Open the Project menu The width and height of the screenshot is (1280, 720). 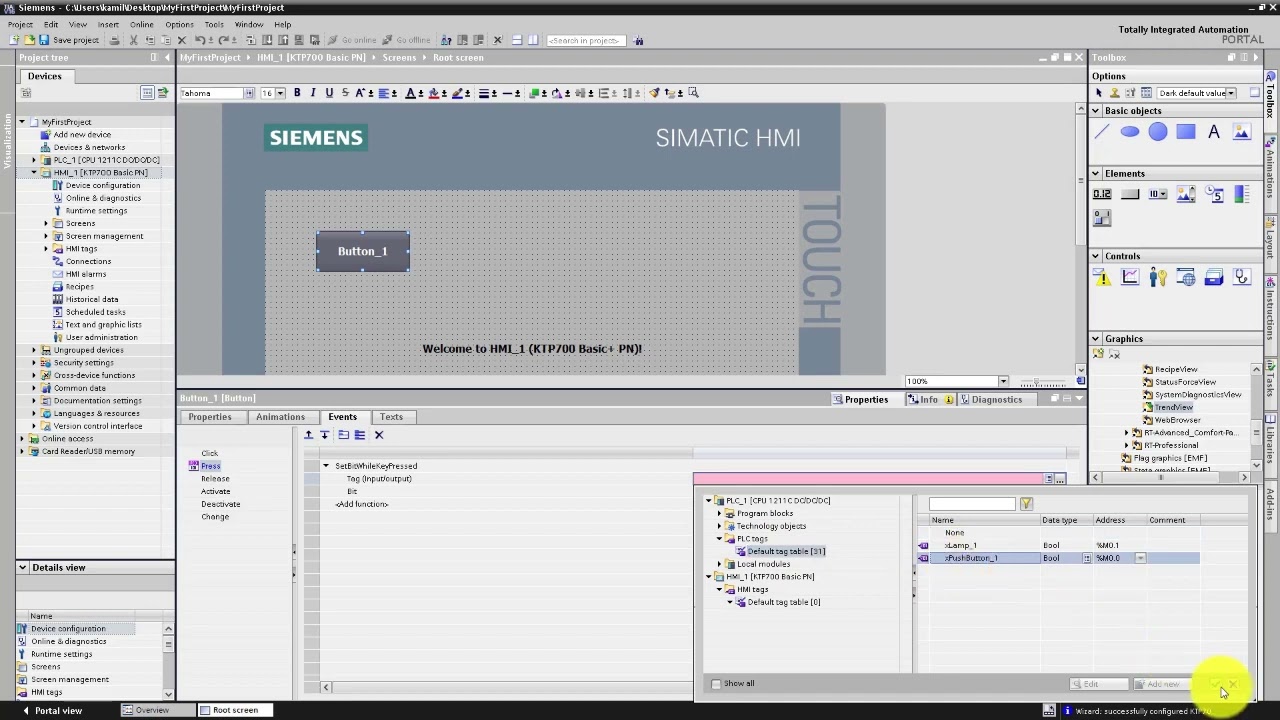click(20, 24)
